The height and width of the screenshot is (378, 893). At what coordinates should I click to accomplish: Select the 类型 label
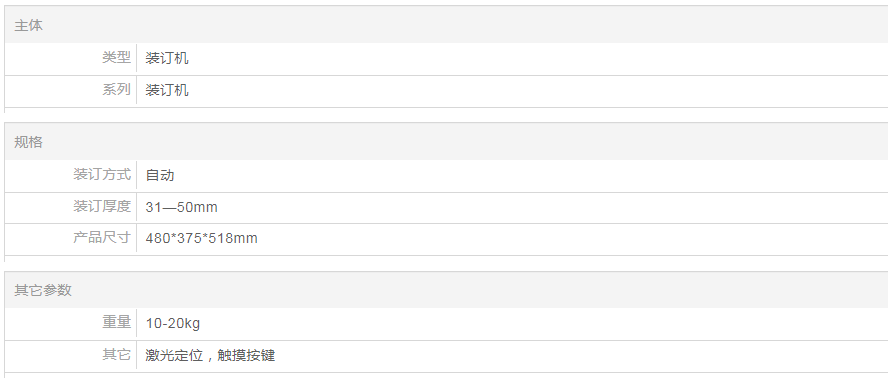point(116,57)
